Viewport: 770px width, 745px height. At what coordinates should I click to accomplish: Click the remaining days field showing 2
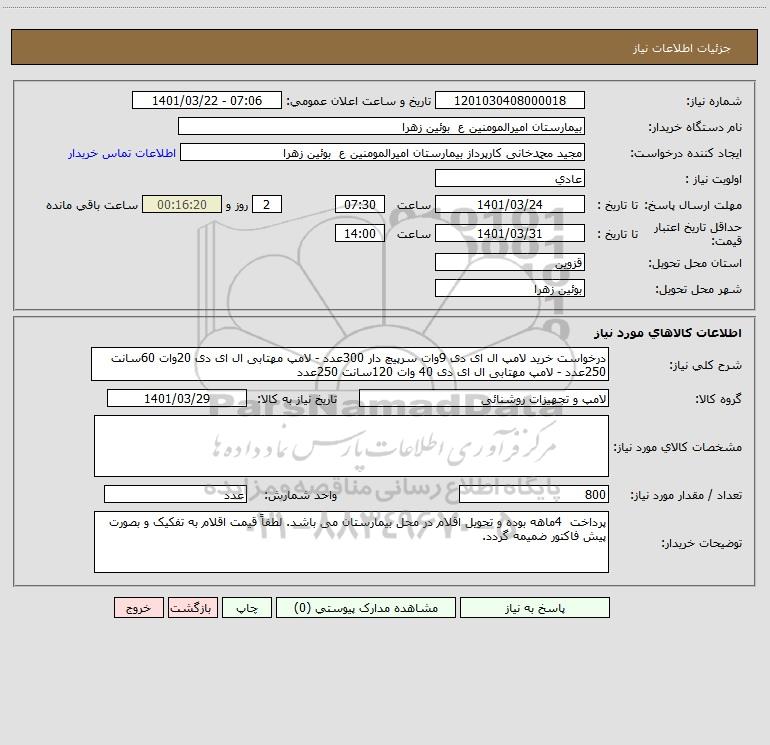267,204
